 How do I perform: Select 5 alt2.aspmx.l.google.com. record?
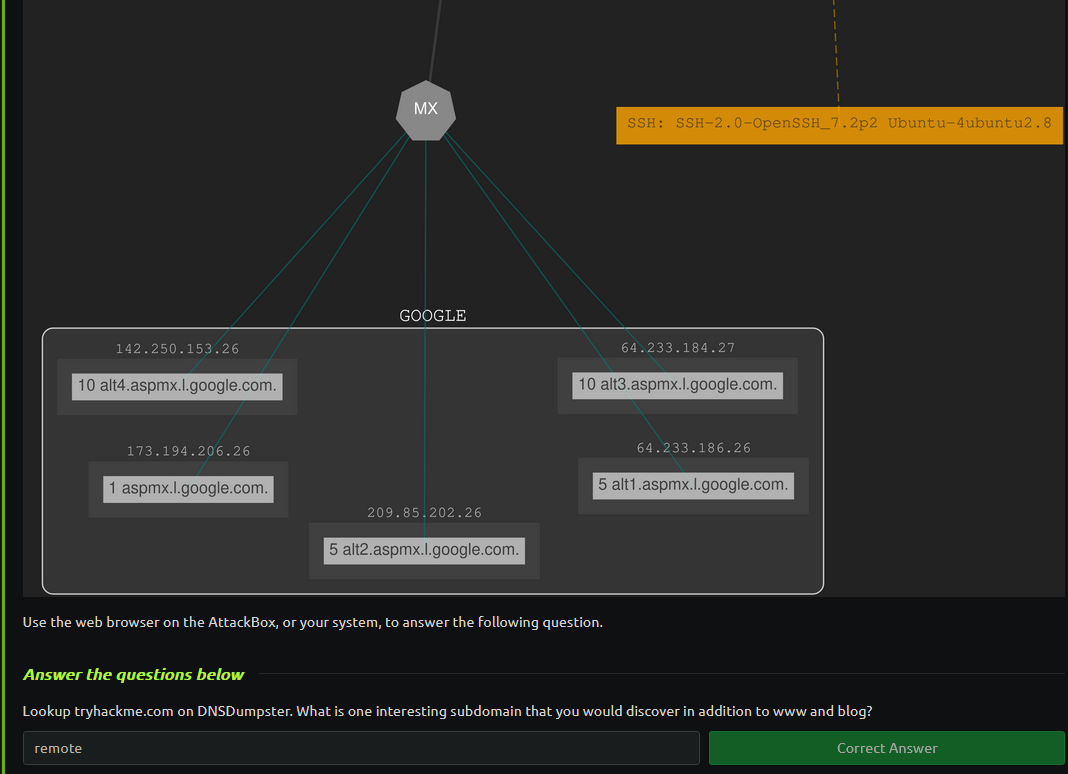[x=424, y=551]
